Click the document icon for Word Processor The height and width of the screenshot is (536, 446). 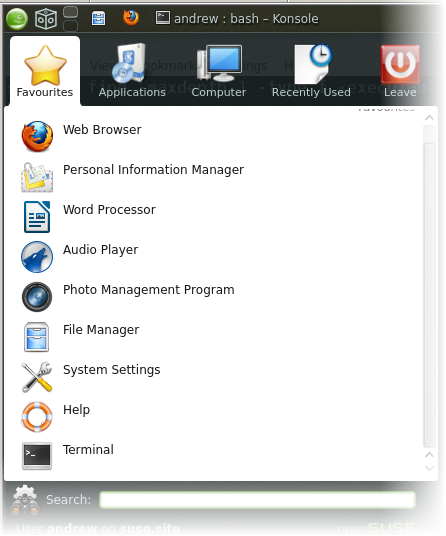pyautogui.click(x=37, y=217)
